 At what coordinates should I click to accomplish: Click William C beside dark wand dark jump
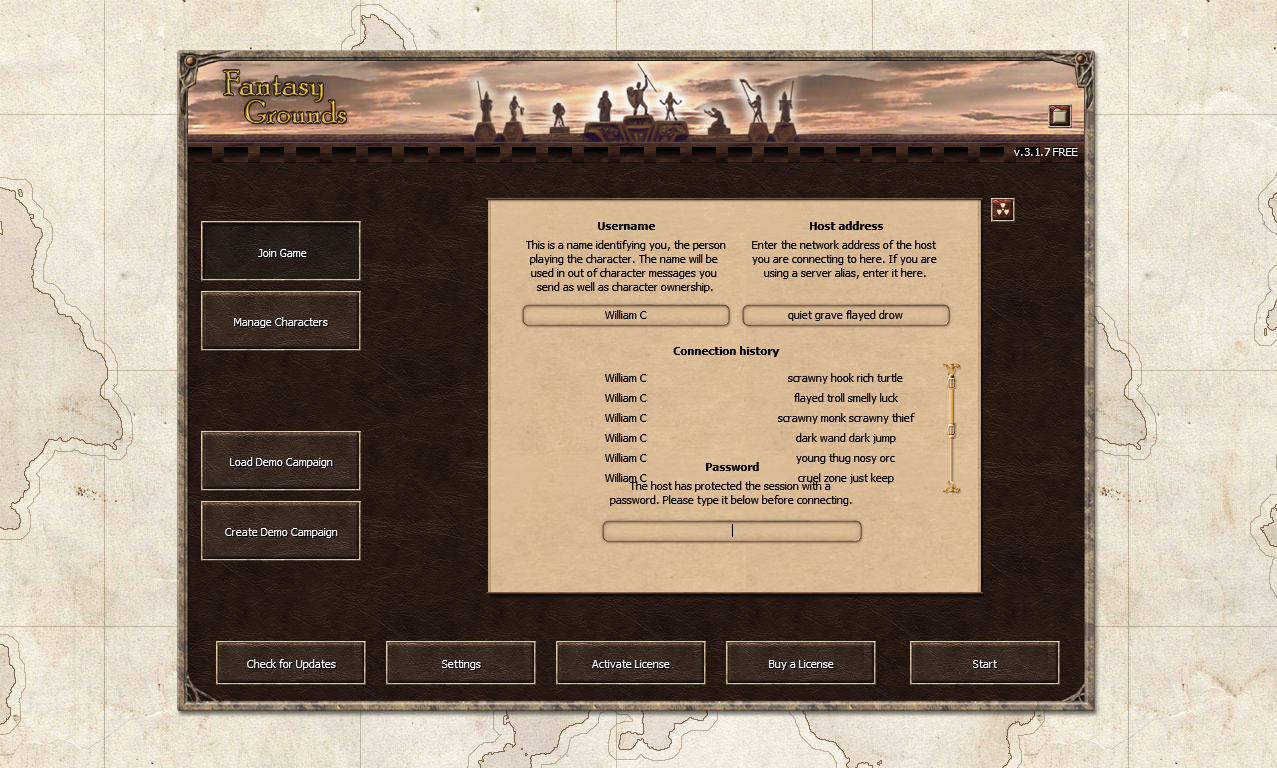(626, 438)
